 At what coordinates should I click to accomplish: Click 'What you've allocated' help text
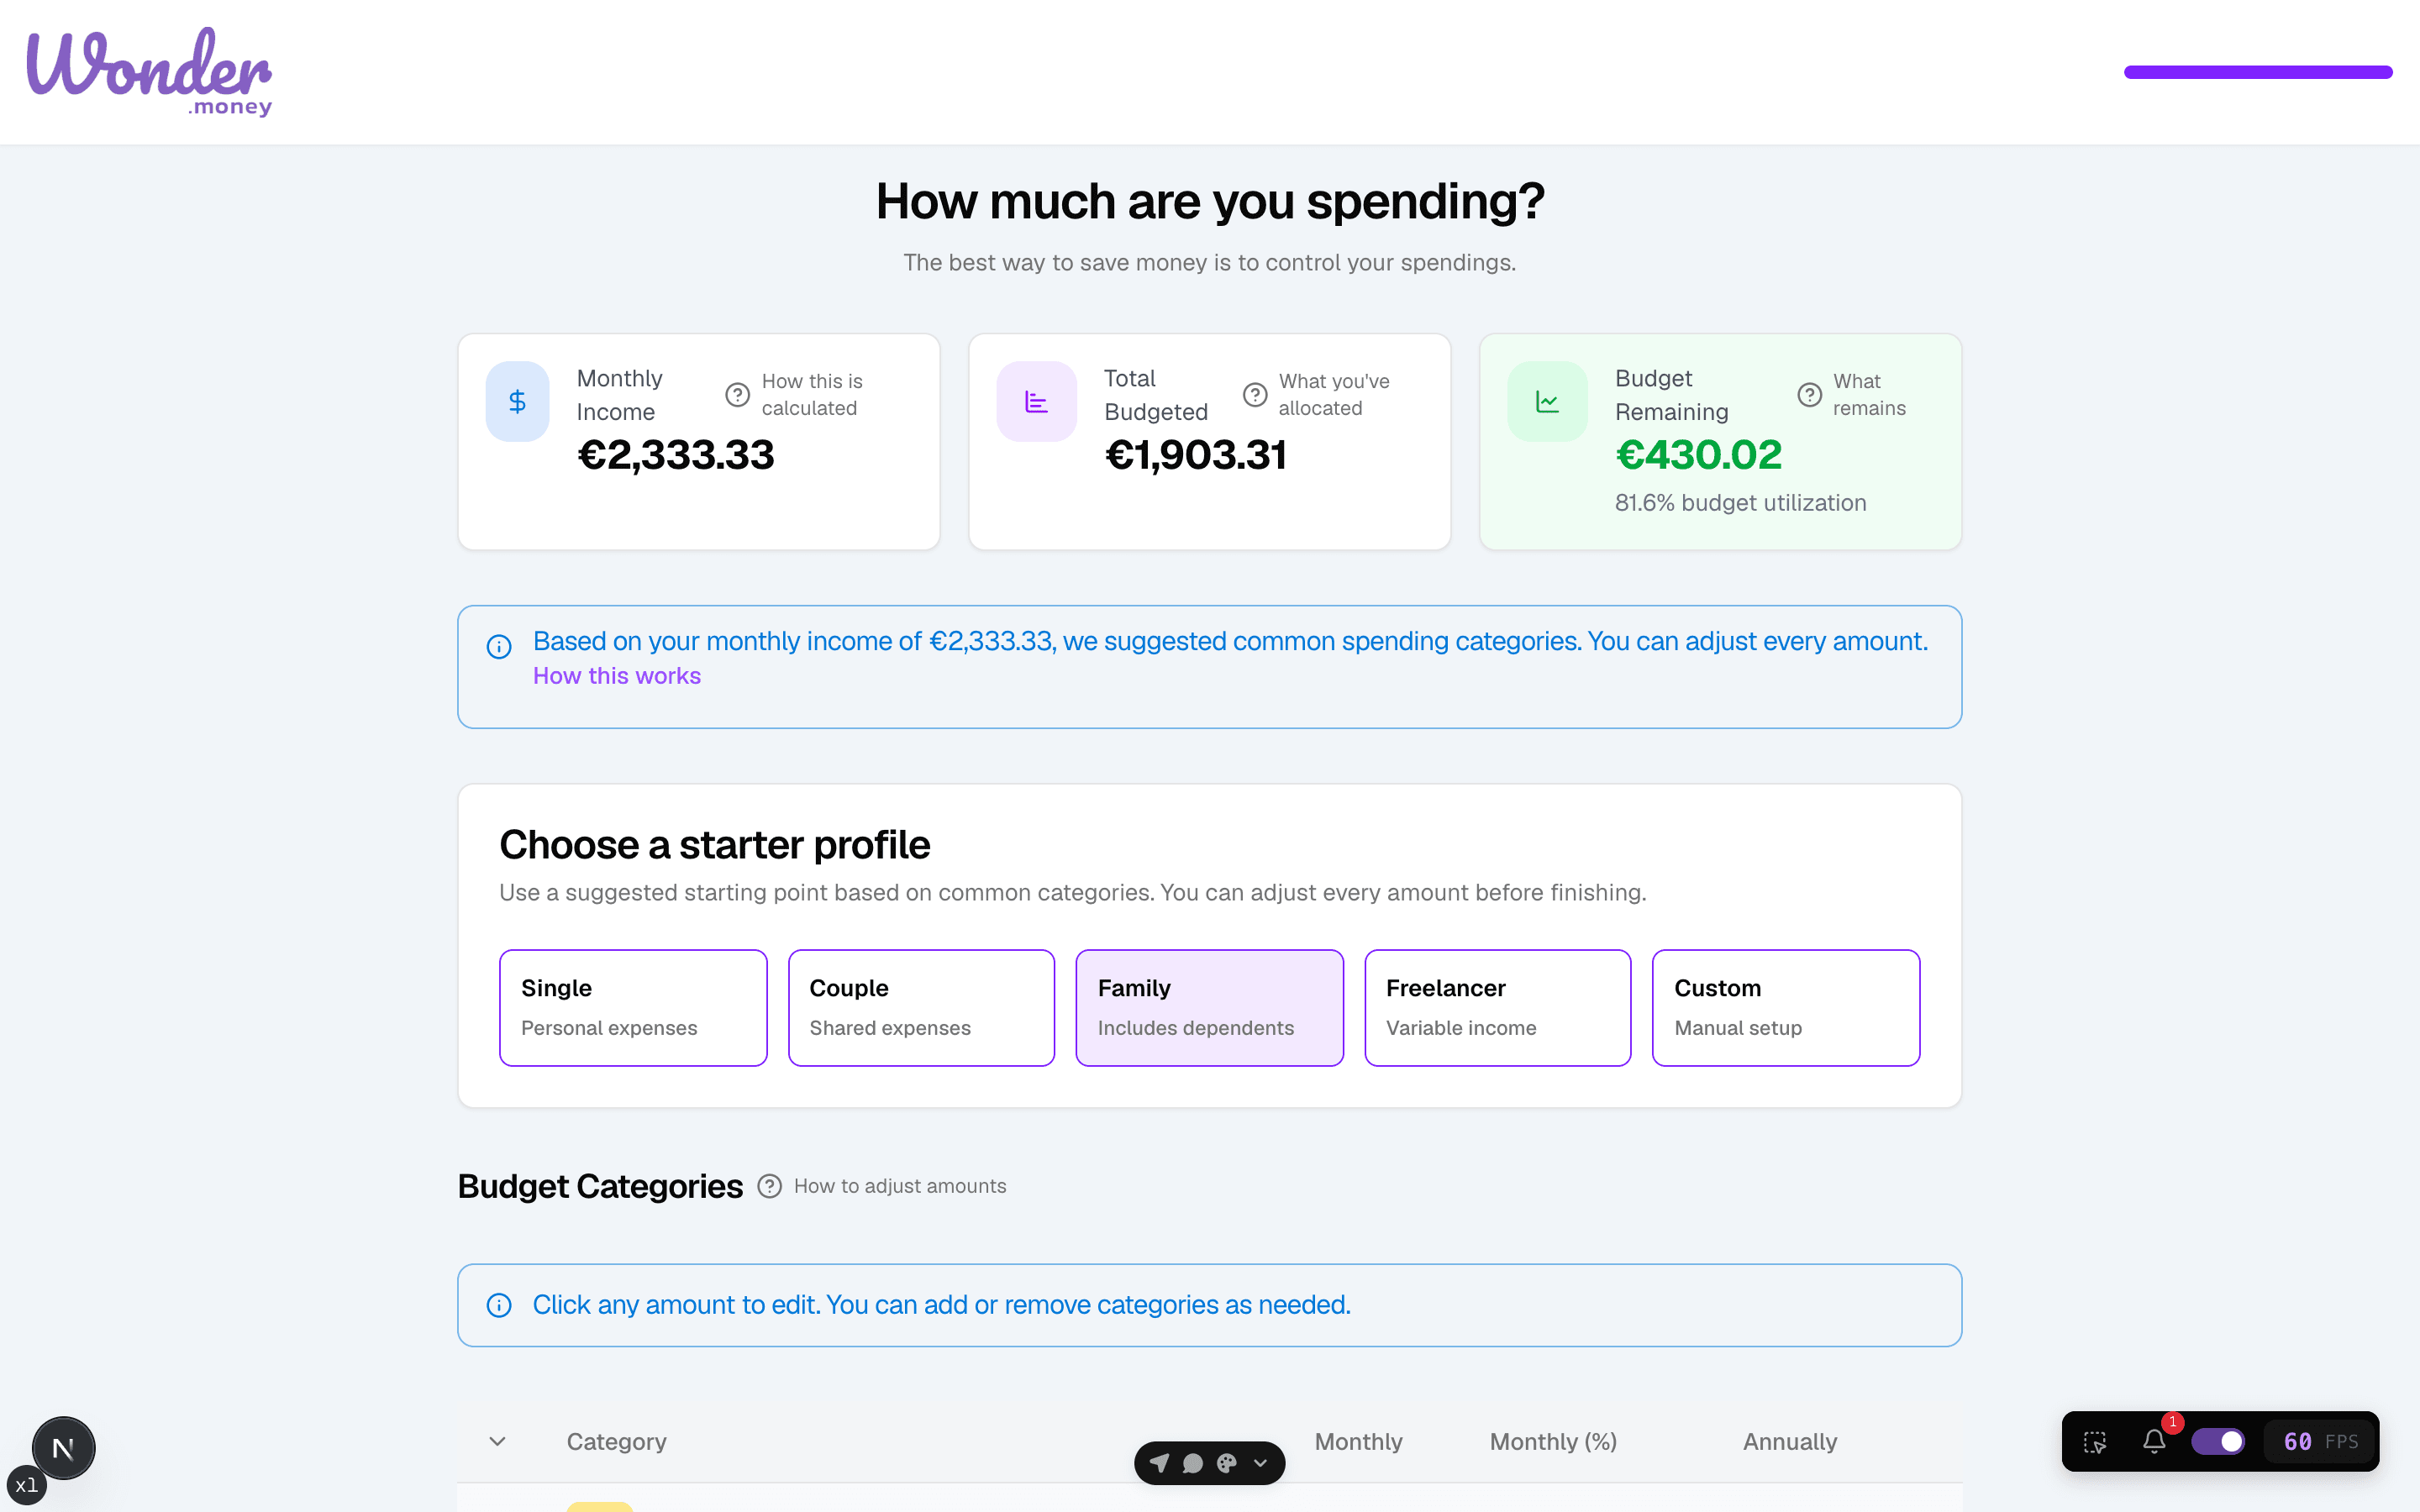point(1334,395)
